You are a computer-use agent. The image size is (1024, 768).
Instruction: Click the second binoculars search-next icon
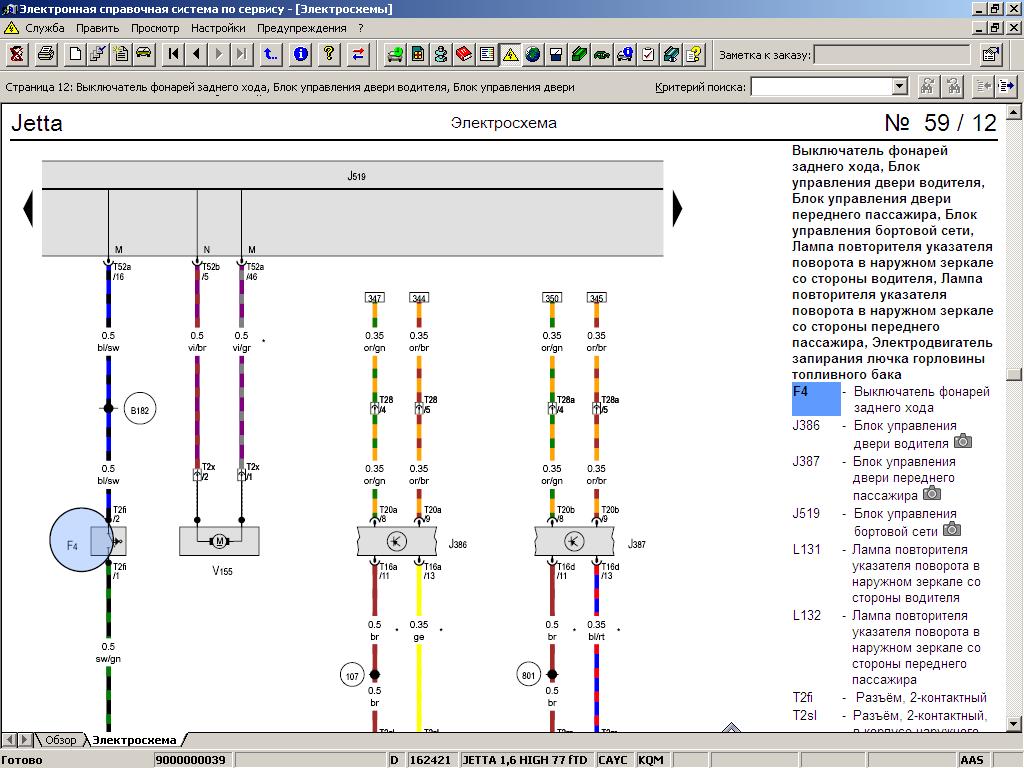[953, 86]
